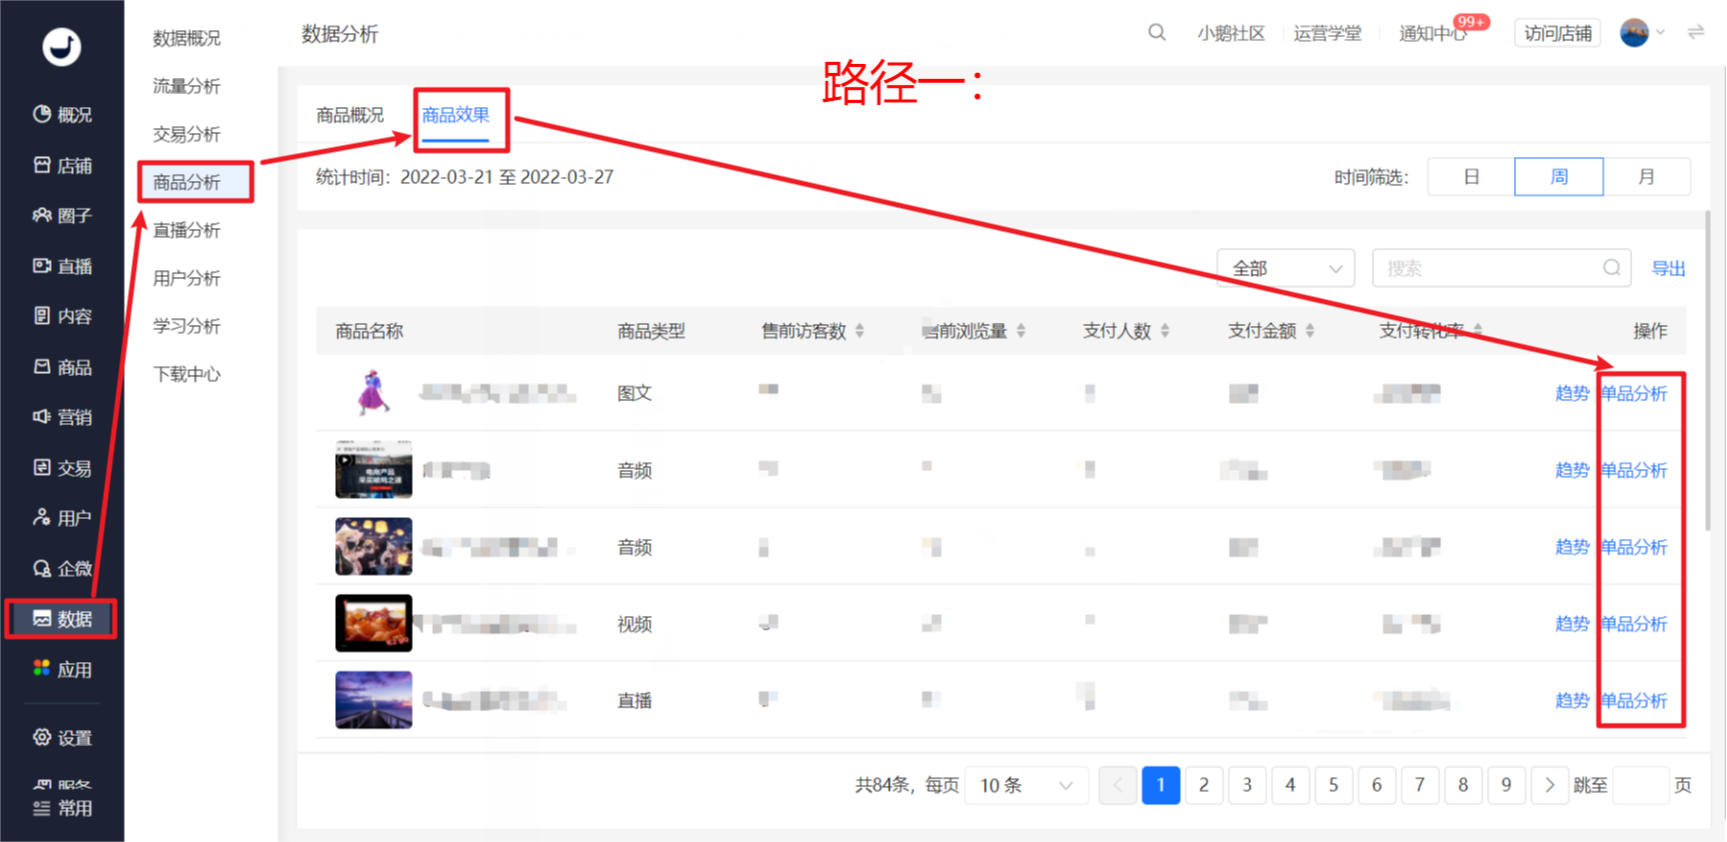Open 单品分析 for the 直播 row

[1634, 700]
